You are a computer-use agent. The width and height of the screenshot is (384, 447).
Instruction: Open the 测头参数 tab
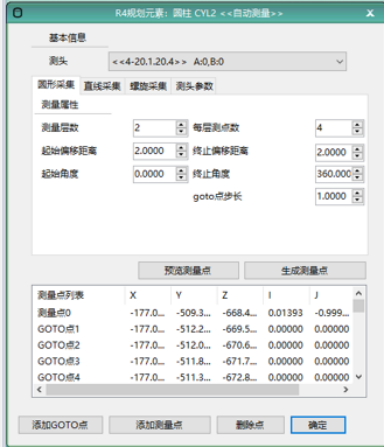(x=194, y=86)
